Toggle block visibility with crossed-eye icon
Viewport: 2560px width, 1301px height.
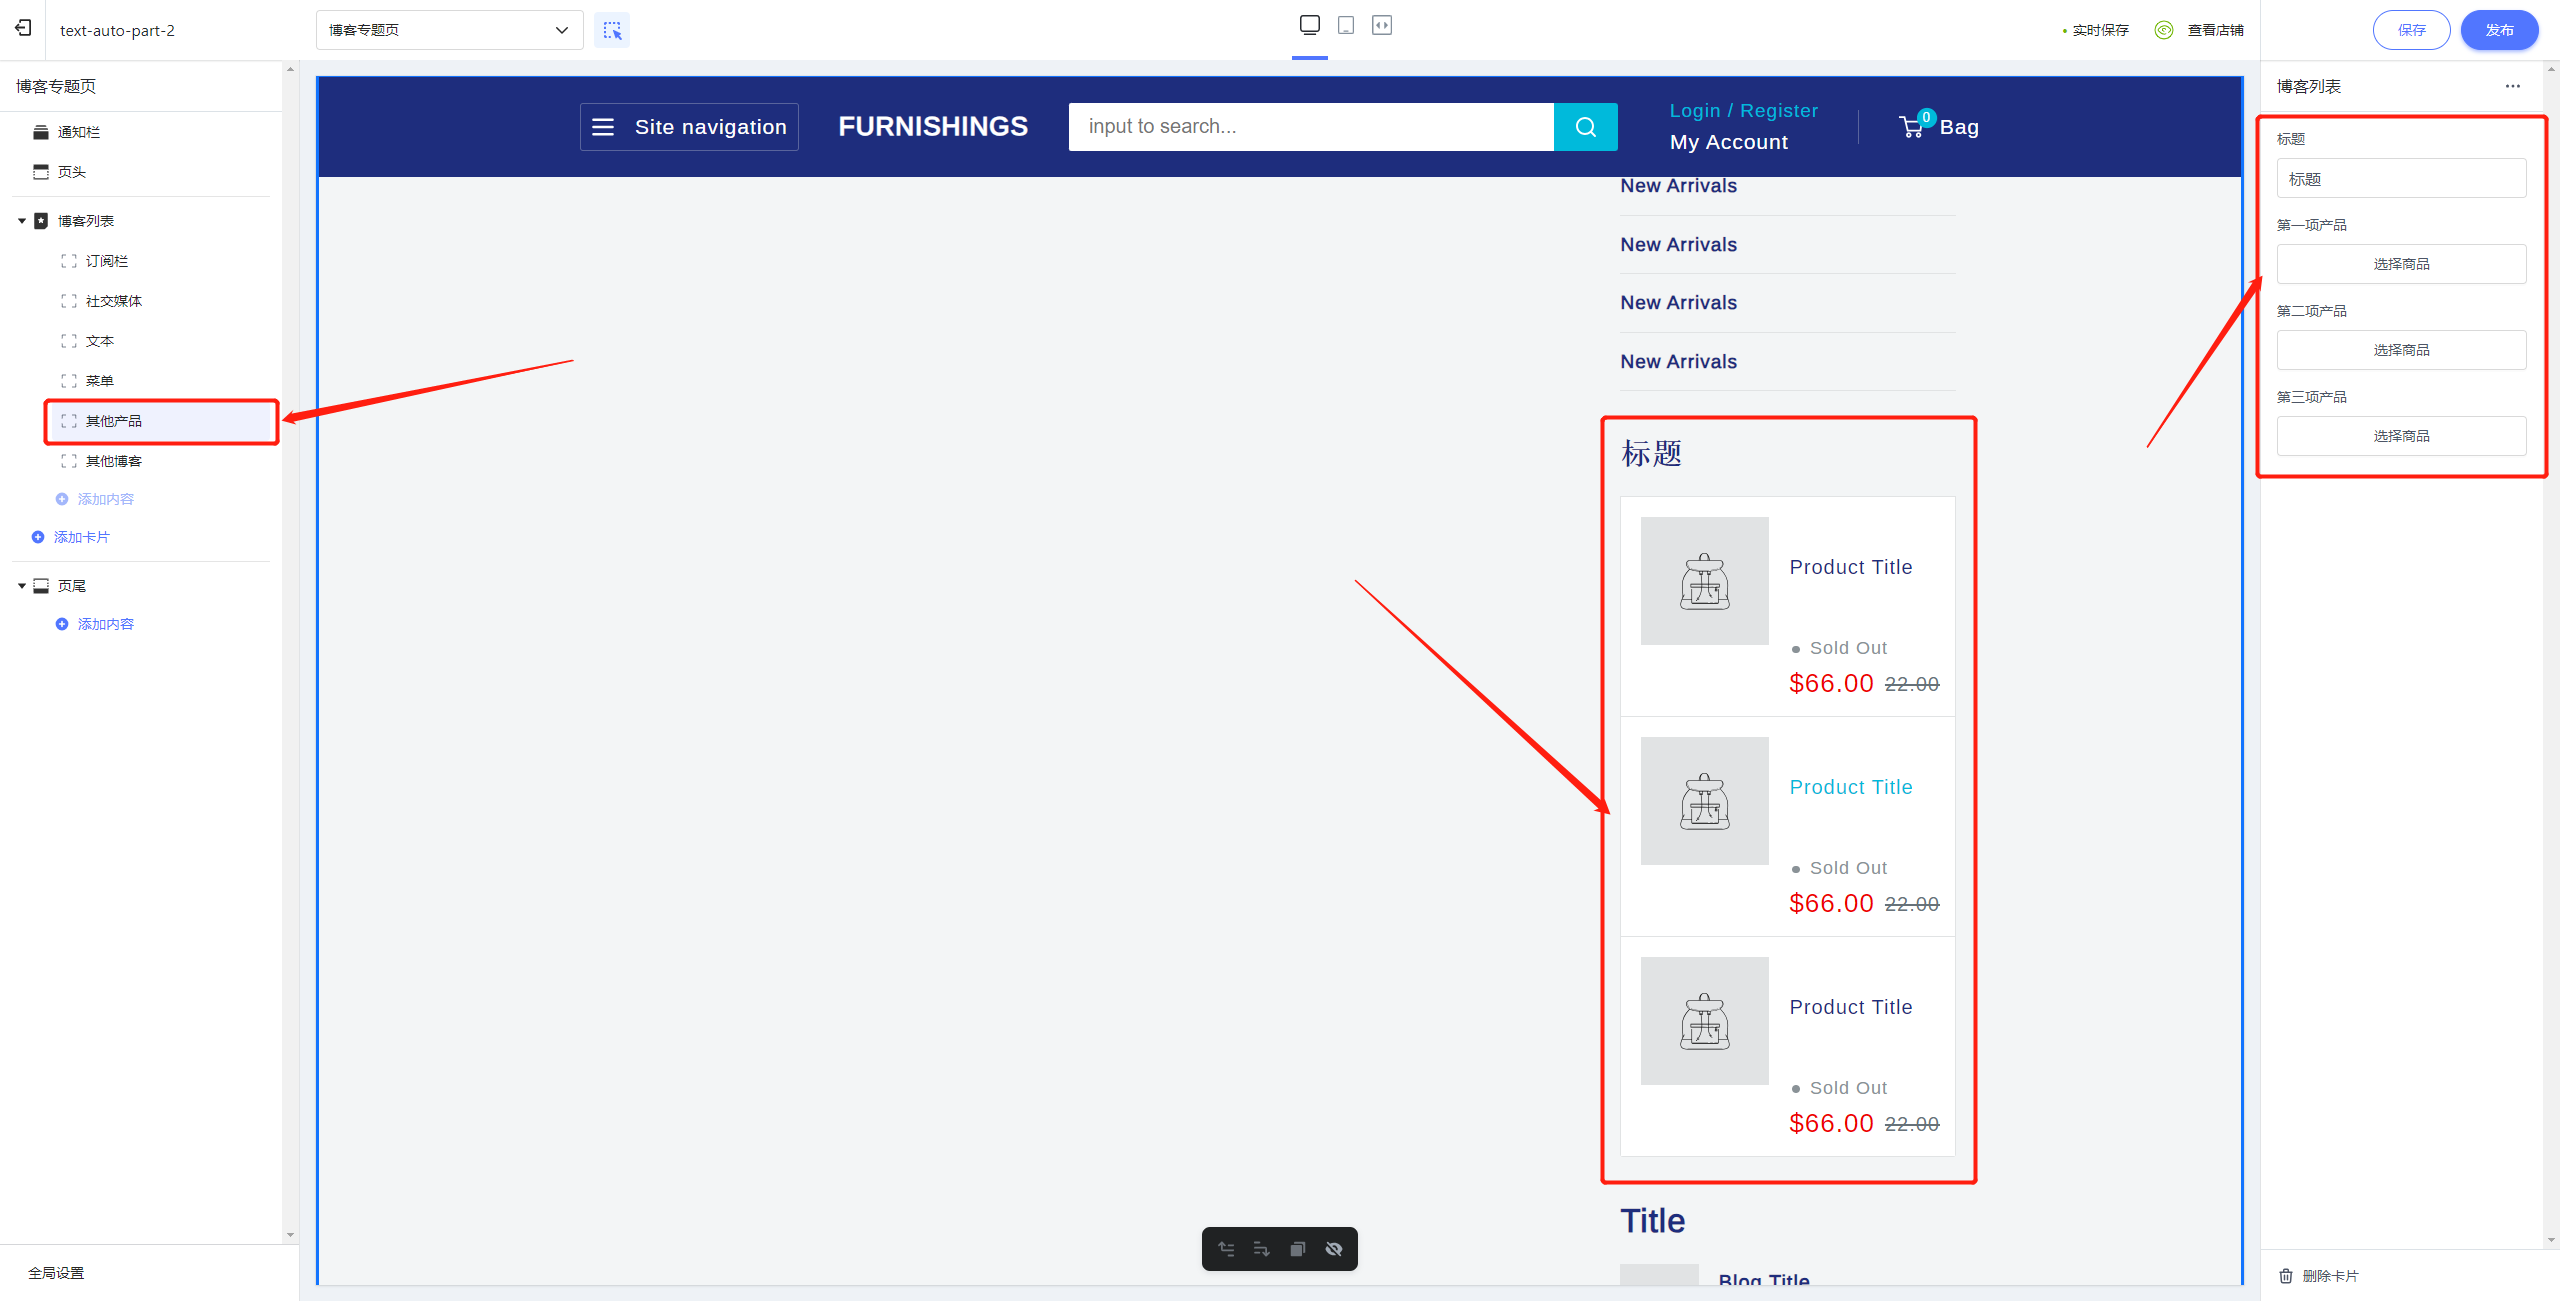click(x=1334, y=1249)
